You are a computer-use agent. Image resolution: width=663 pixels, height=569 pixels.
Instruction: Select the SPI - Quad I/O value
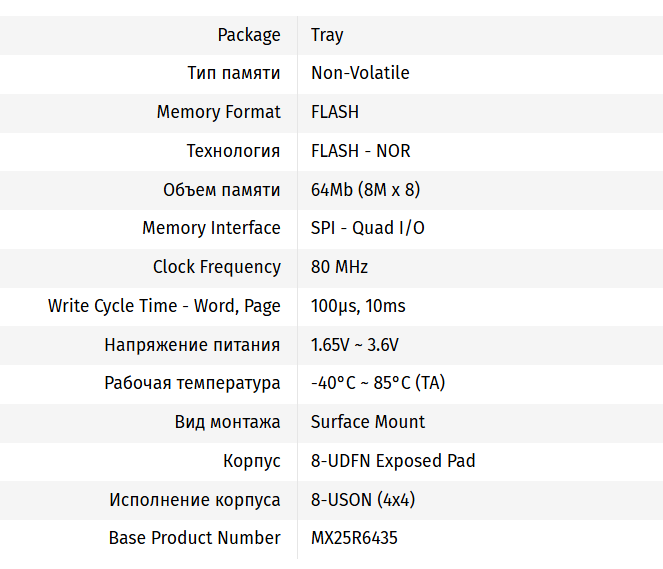[x=367, y=228]
